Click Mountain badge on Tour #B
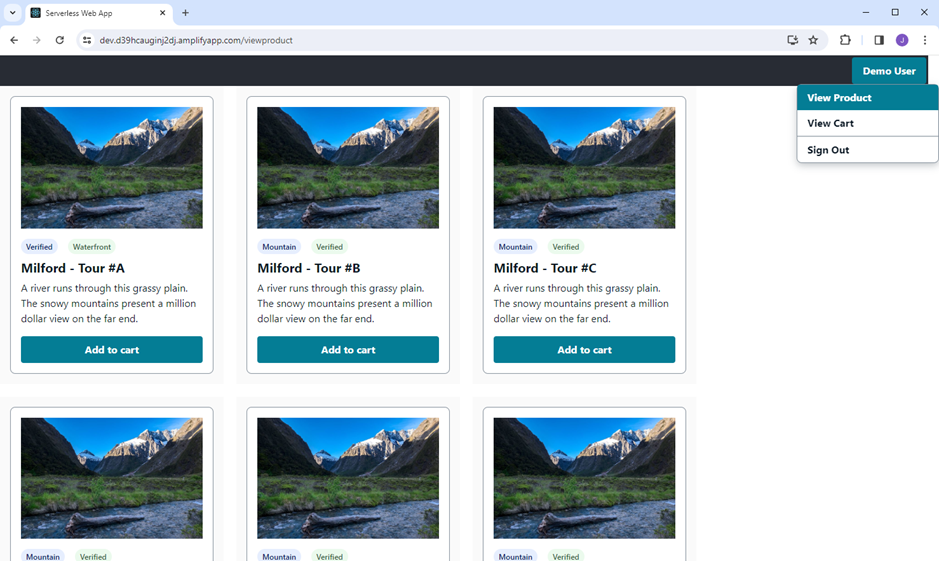Image resolution: width=939 pixels, height=561 pixels. coord(279,247)
